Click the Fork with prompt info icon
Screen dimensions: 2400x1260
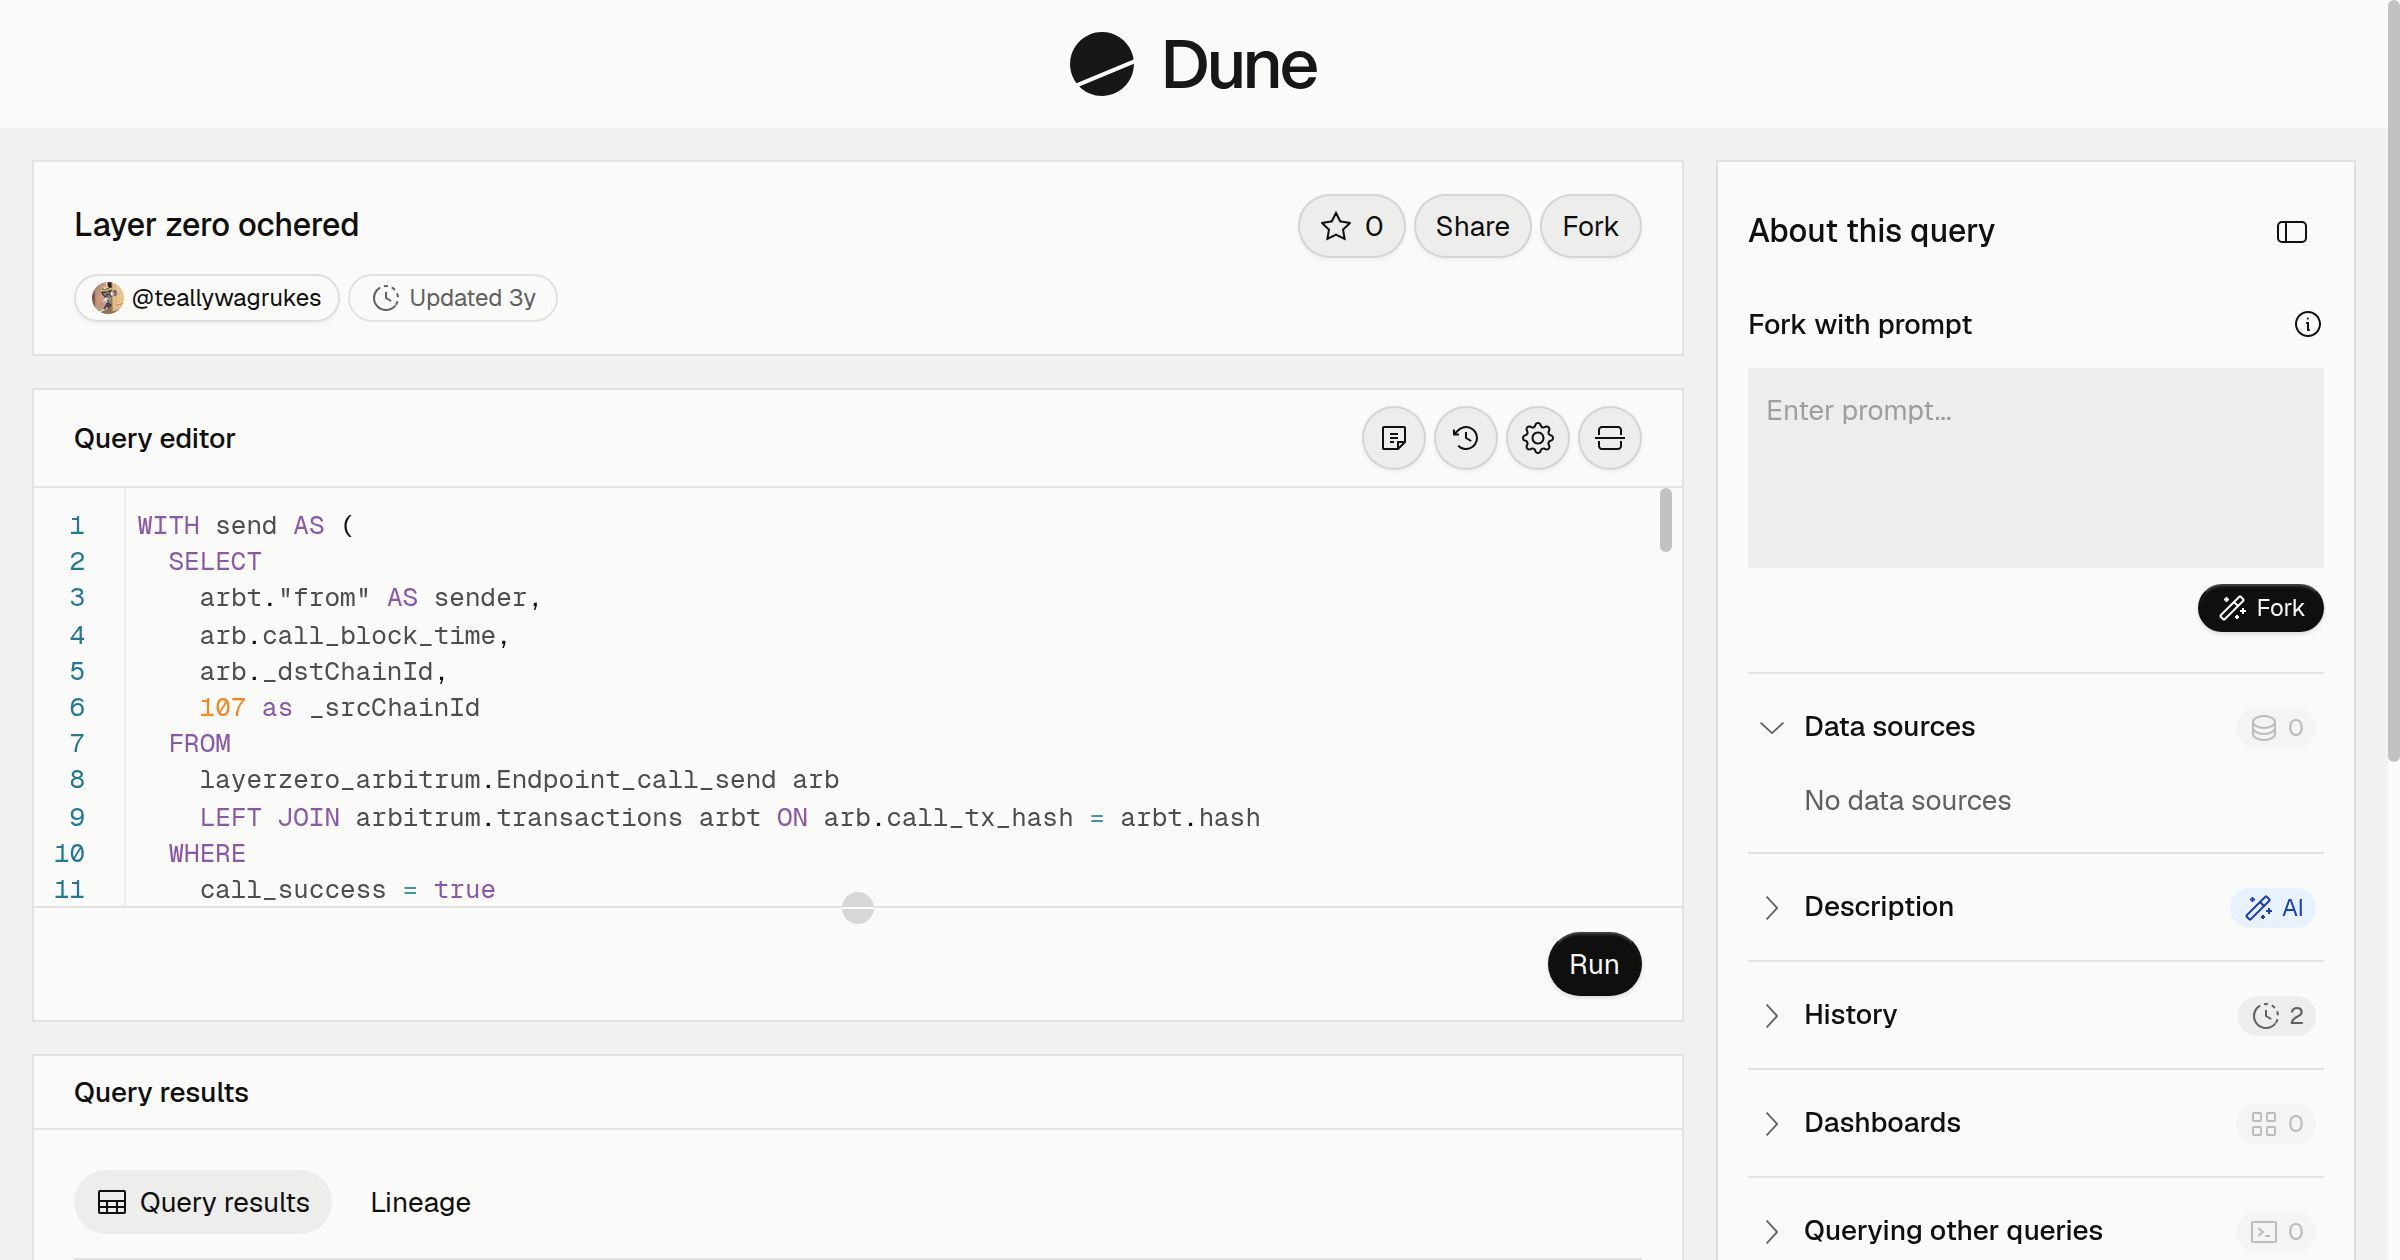click(2307, 324)
